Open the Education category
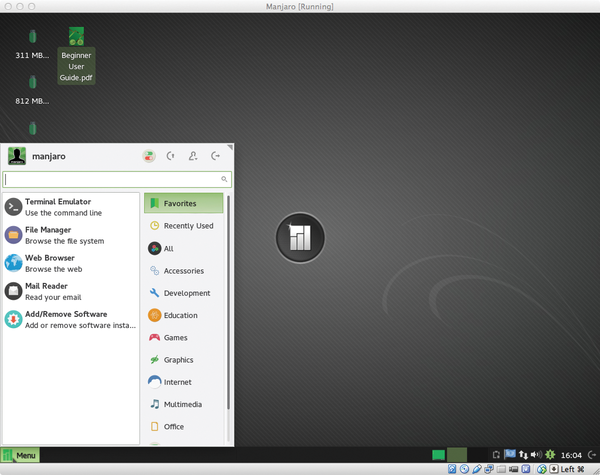The image size is (600, 475). (x=184, y=315)
